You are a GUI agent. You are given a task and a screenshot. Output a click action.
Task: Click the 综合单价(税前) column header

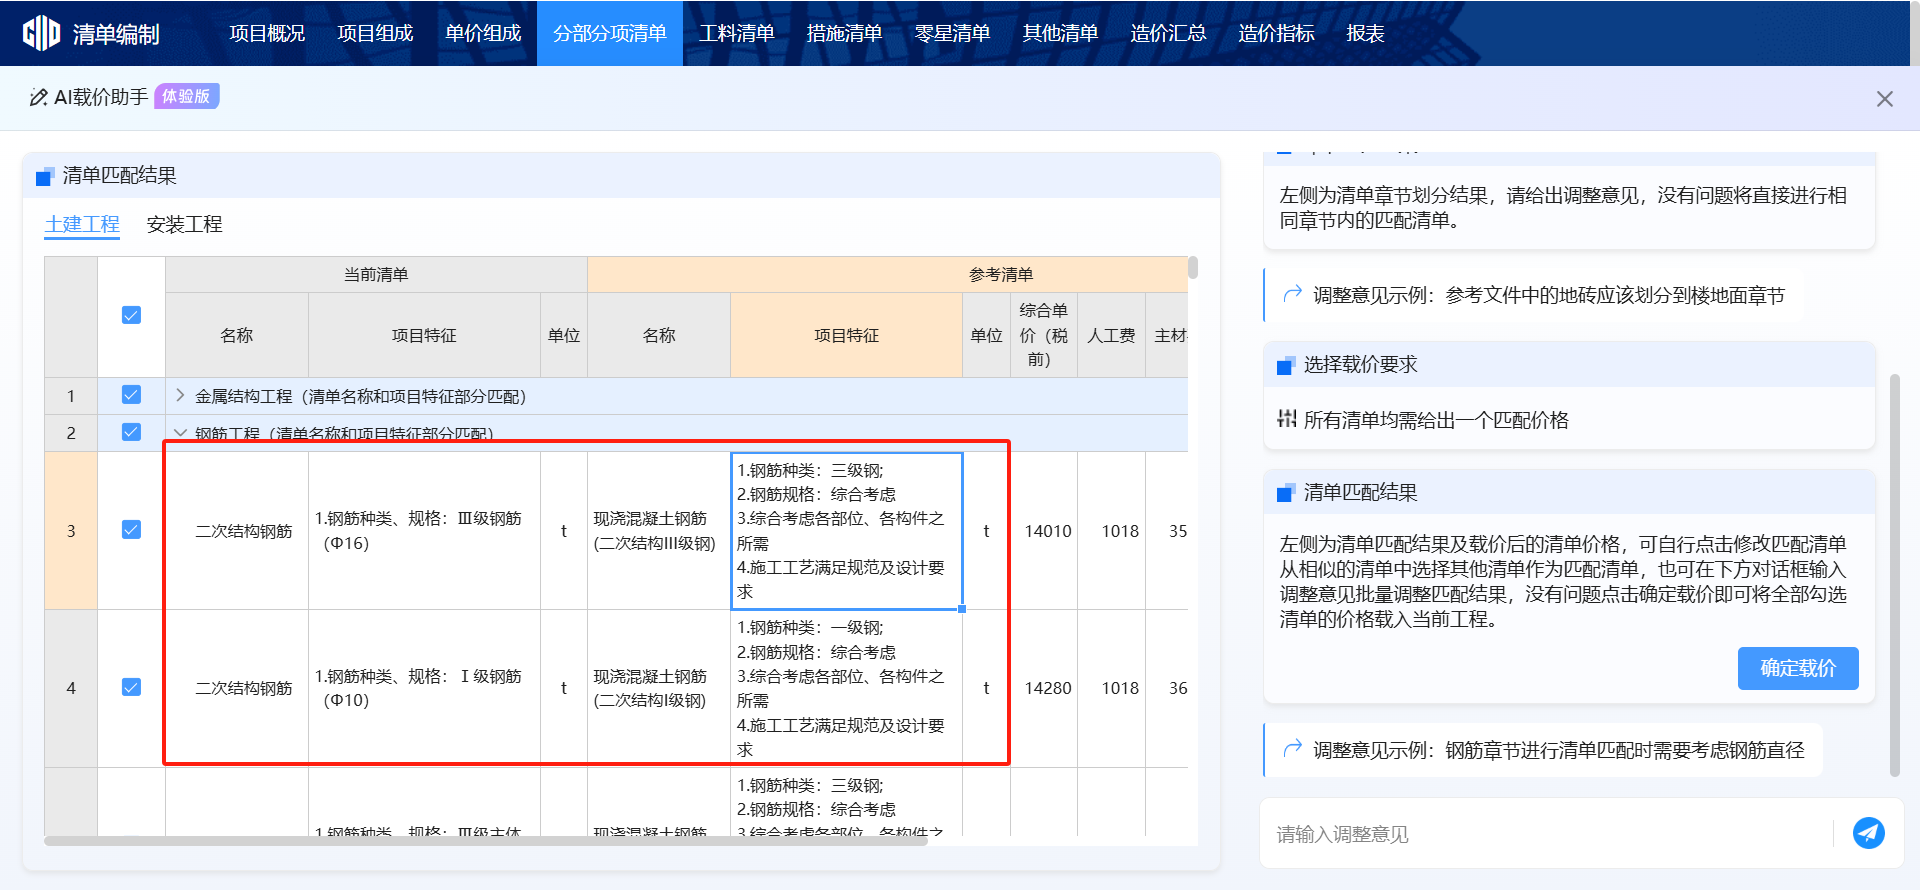pyautogui.click(x=1044, y=335)
